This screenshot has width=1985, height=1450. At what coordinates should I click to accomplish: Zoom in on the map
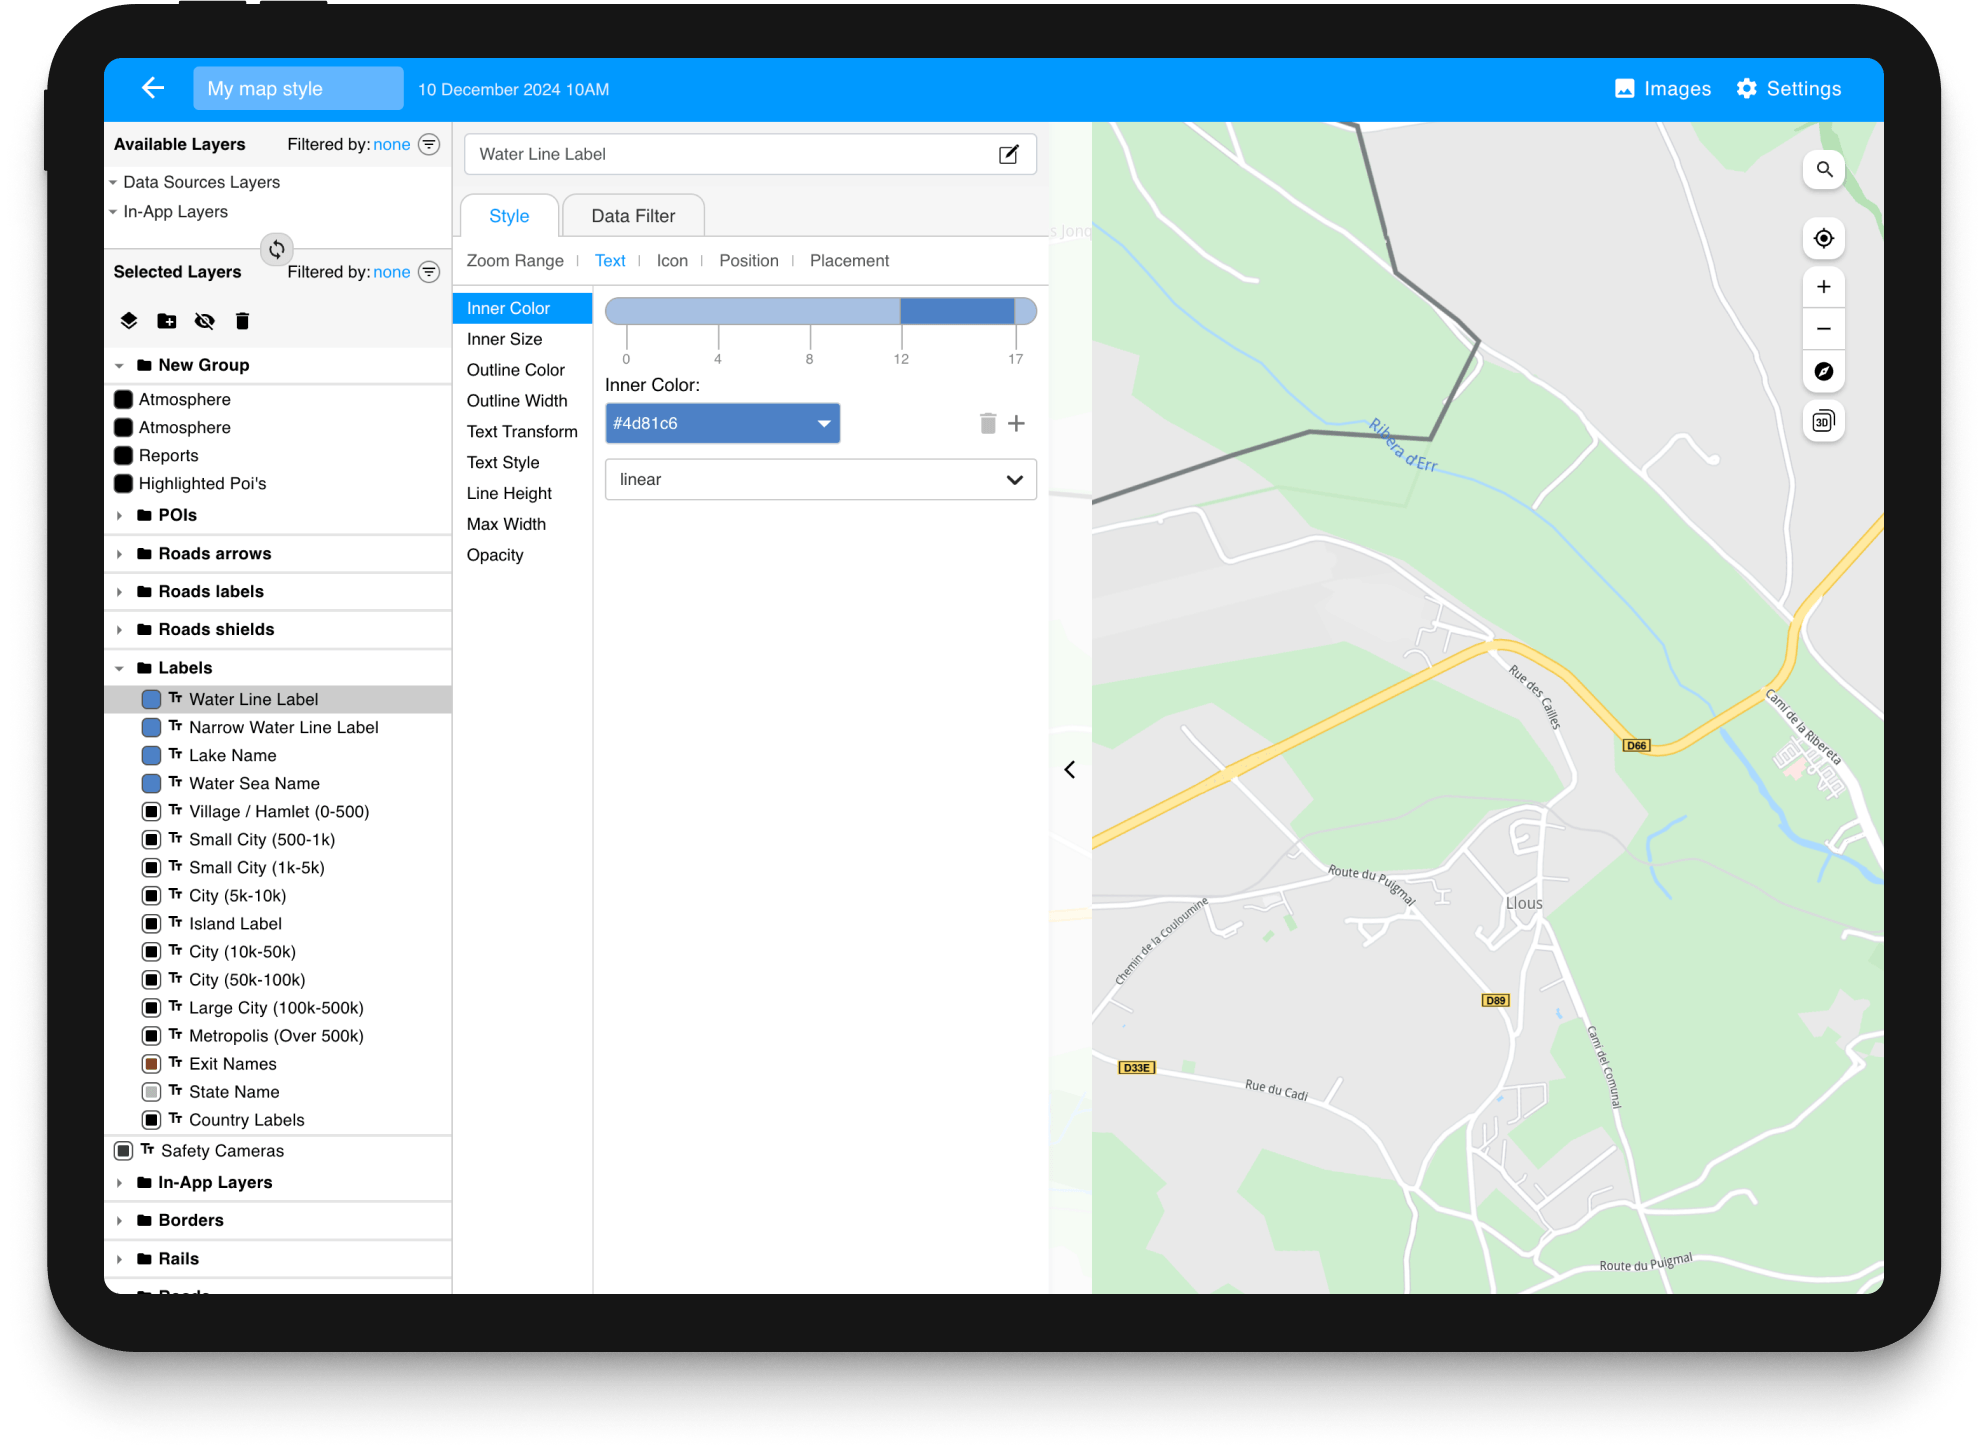(x=1824, y=287)
